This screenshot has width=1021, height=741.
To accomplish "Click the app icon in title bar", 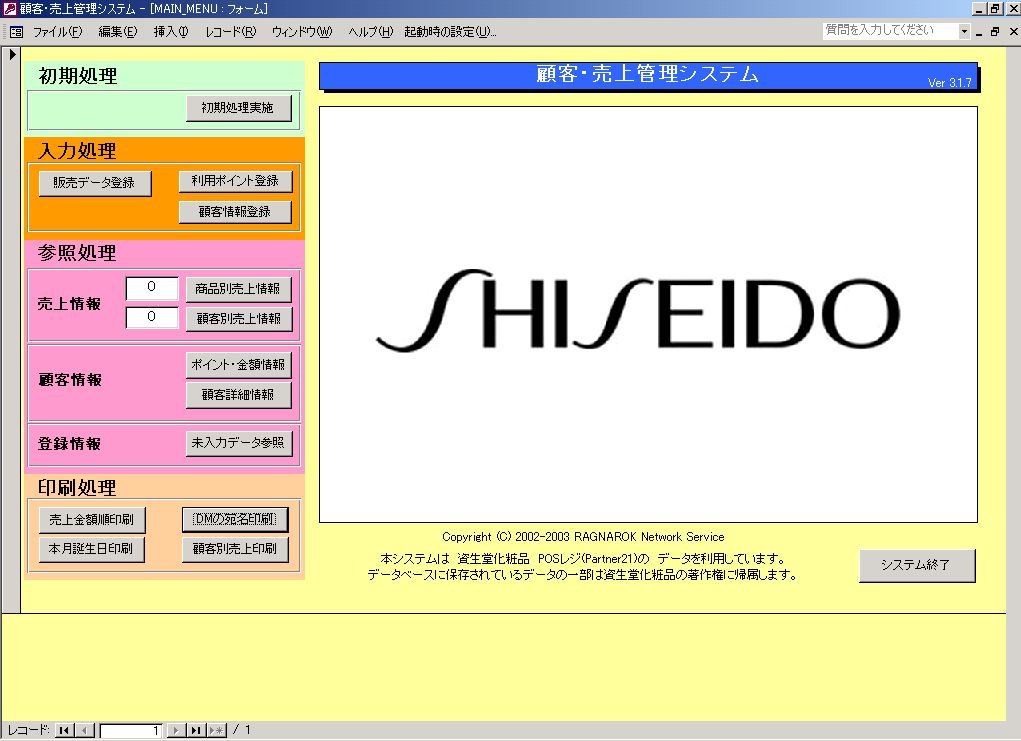I will click(8, 8).
